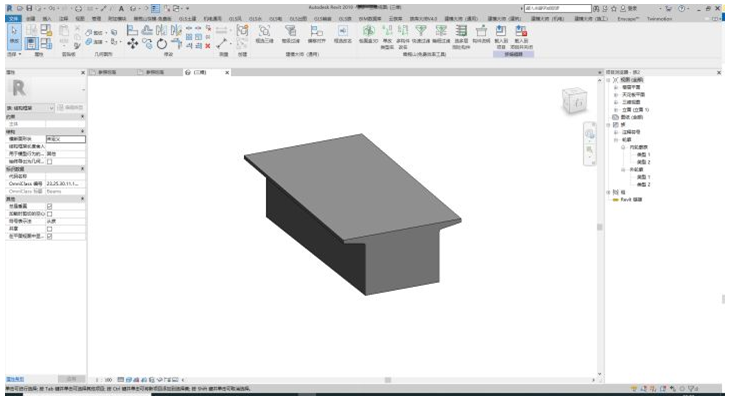Click the properties help link at bottom
The image size is (731, 398).
[x=14, y=379]
